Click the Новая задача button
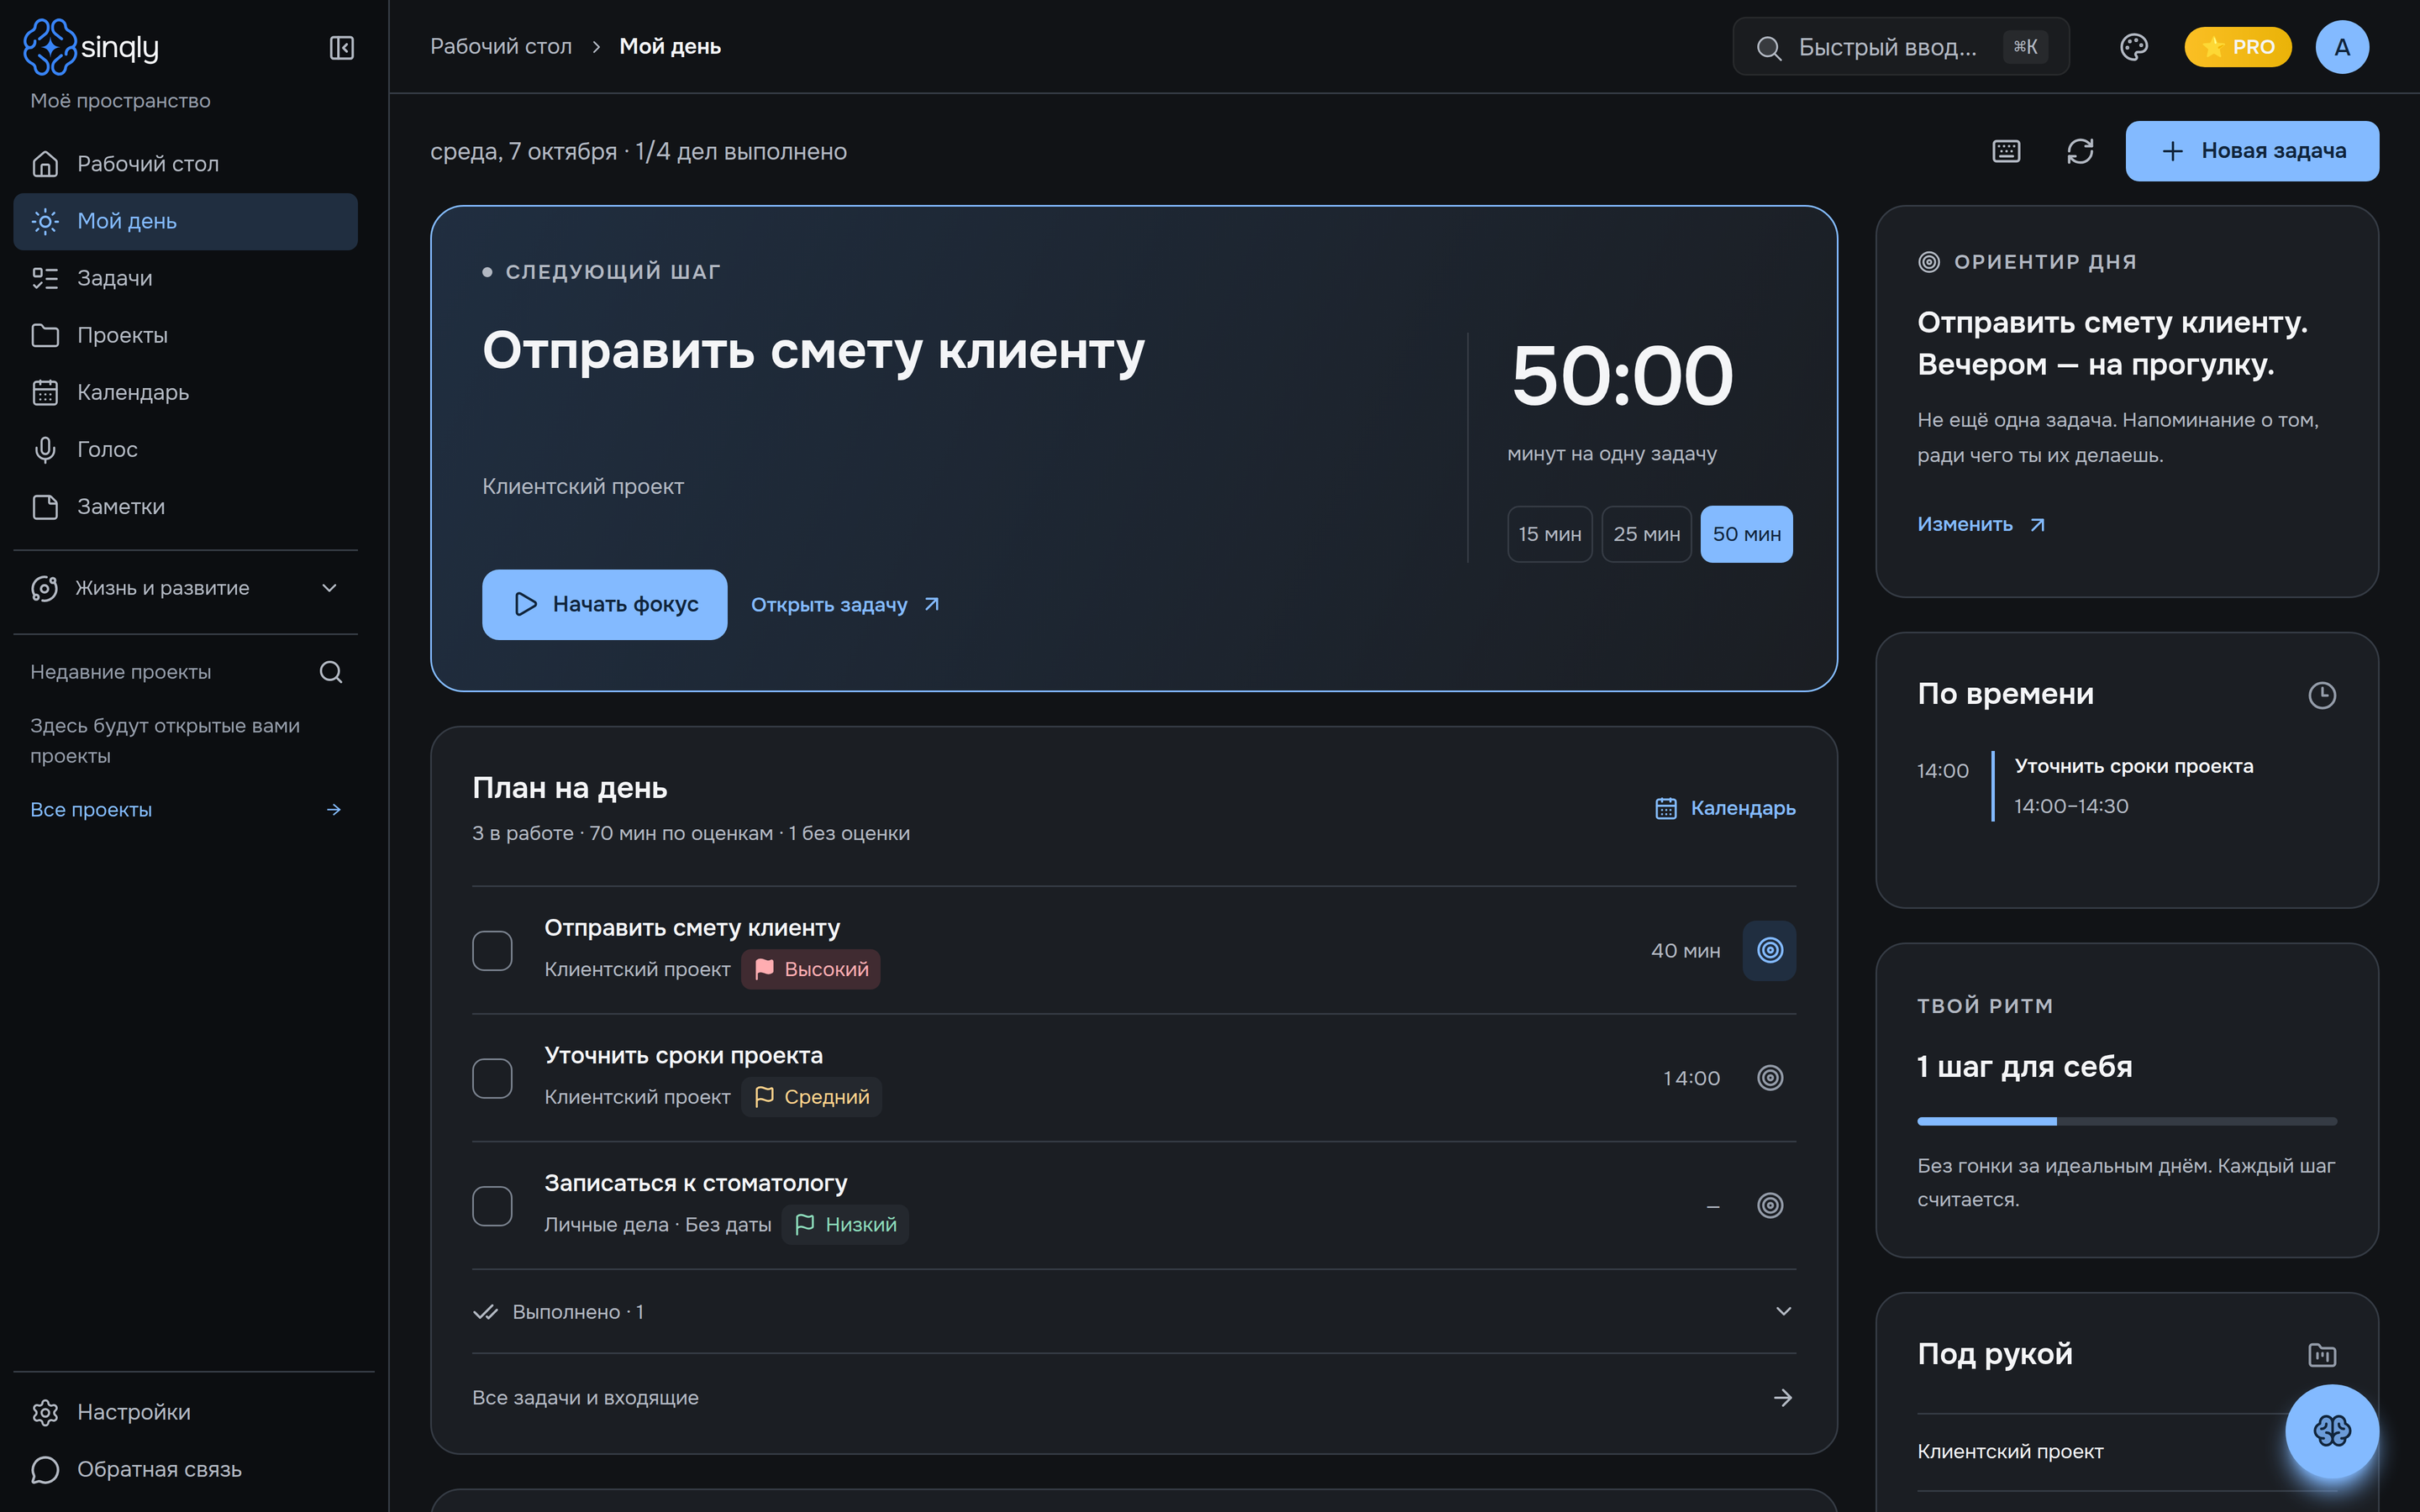The width and height of the screenshot is (2420, 1512). point(2252,151)
